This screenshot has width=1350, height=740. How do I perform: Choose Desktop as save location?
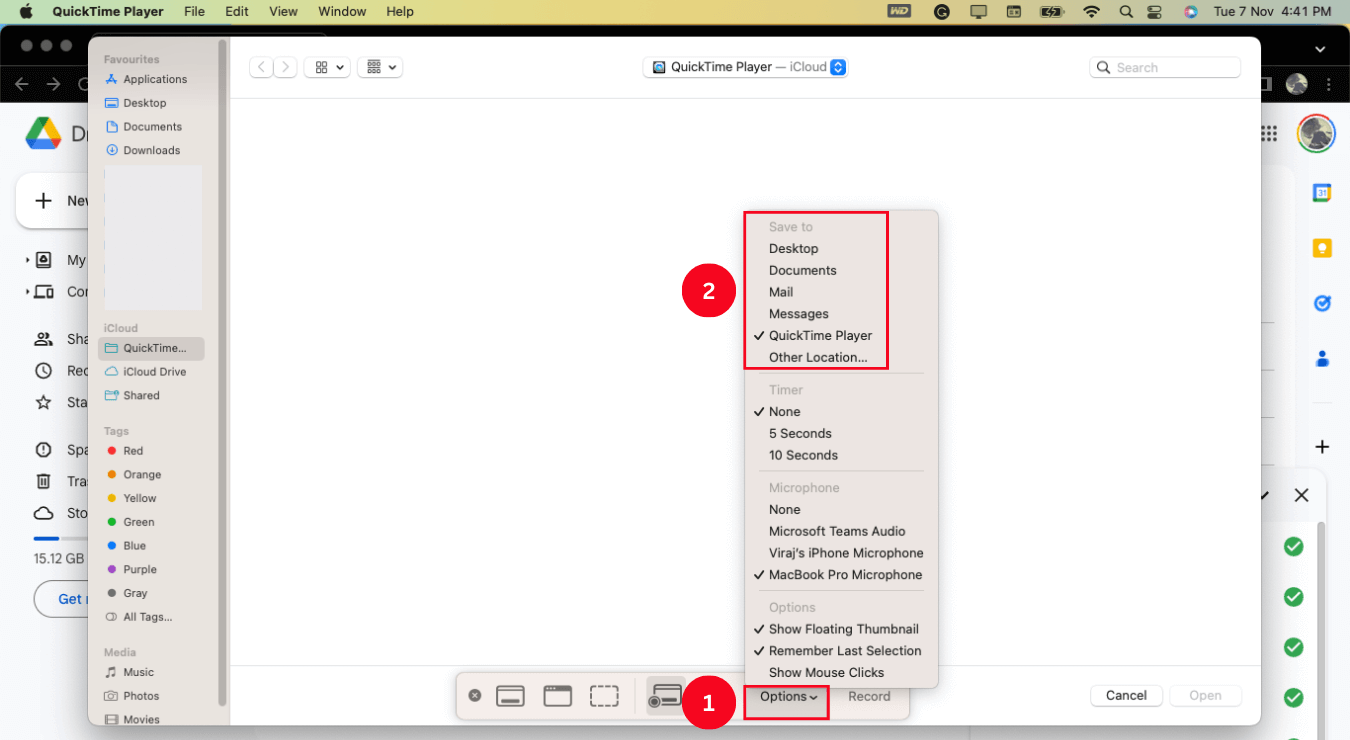click(793, 249)
